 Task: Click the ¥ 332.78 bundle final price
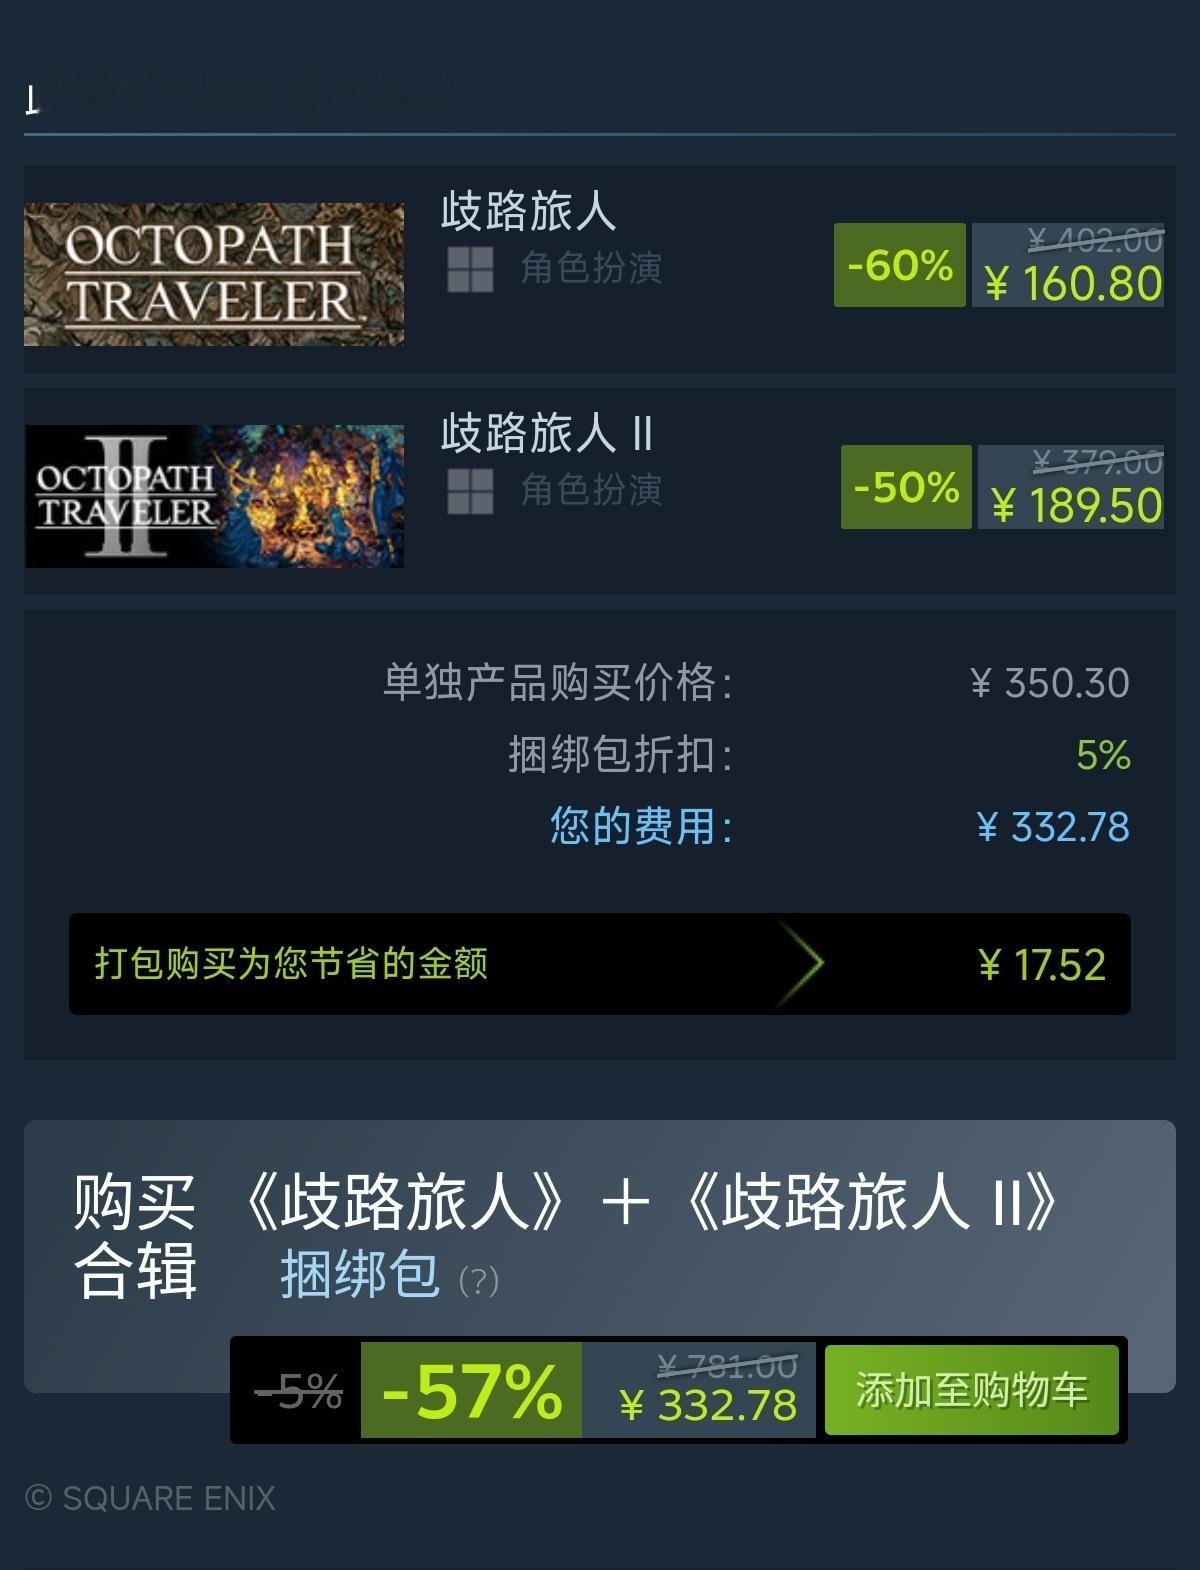click(708, 1405)
